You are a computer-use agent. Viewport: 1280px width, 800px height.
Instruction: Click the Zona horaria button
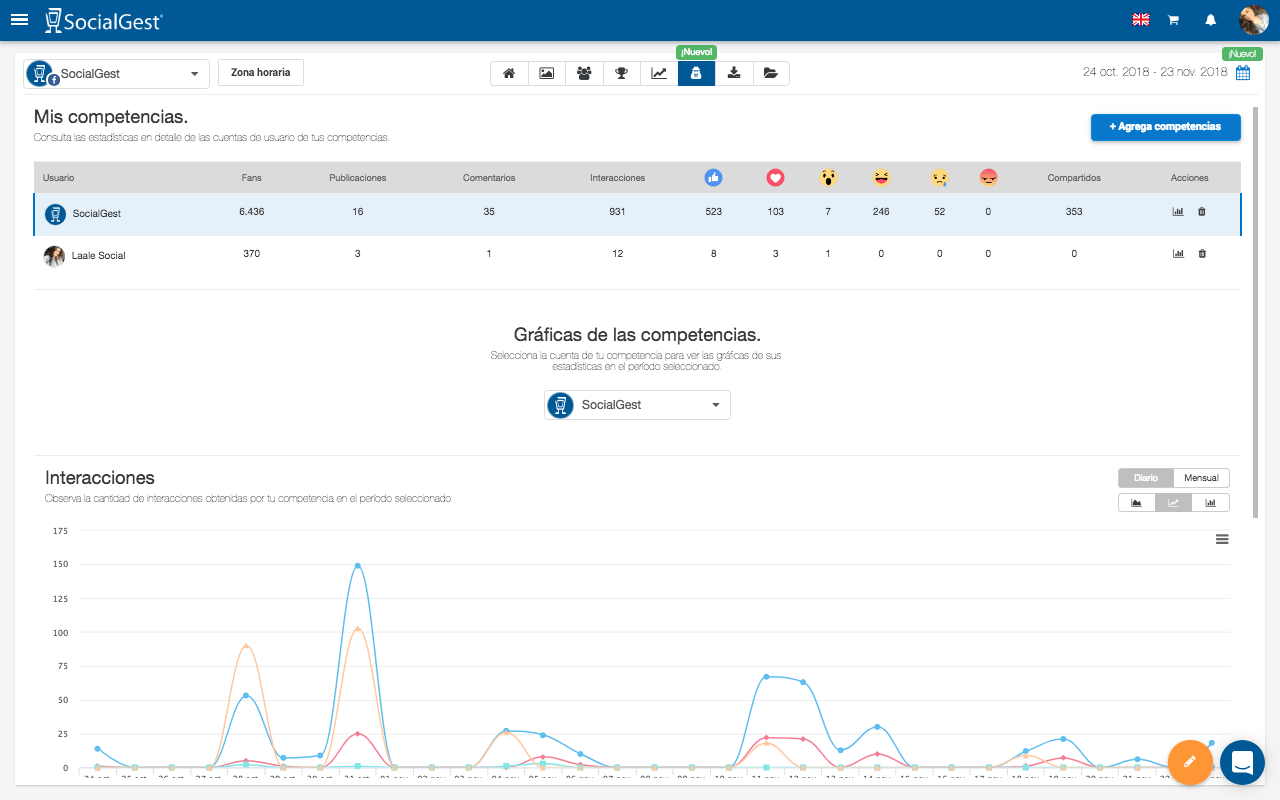[261, 73]
